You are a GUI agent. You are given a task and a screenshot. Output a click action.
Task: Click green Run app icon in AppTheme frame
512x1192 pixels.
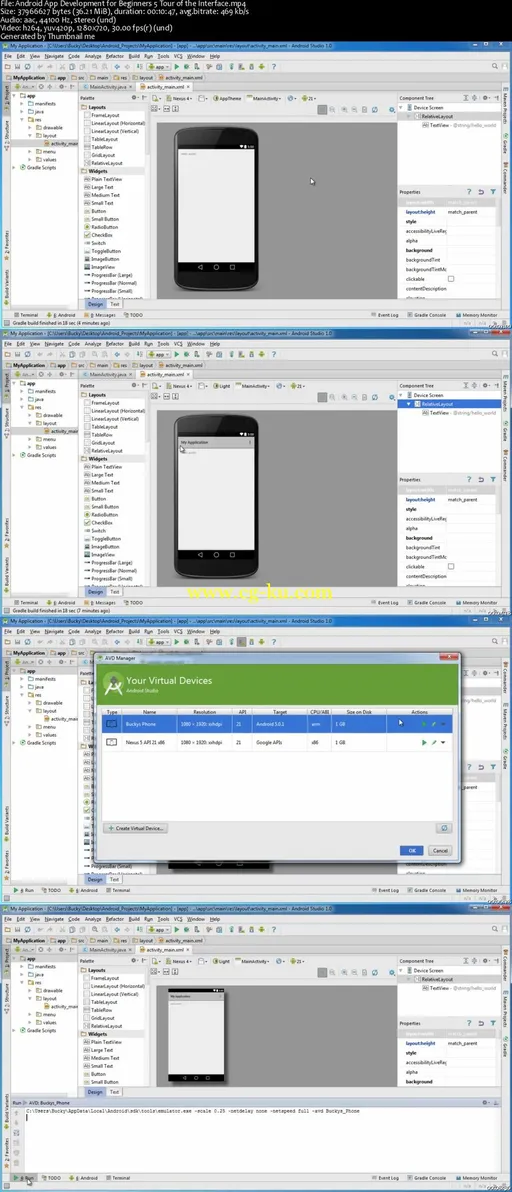click(x=176, y=66)
